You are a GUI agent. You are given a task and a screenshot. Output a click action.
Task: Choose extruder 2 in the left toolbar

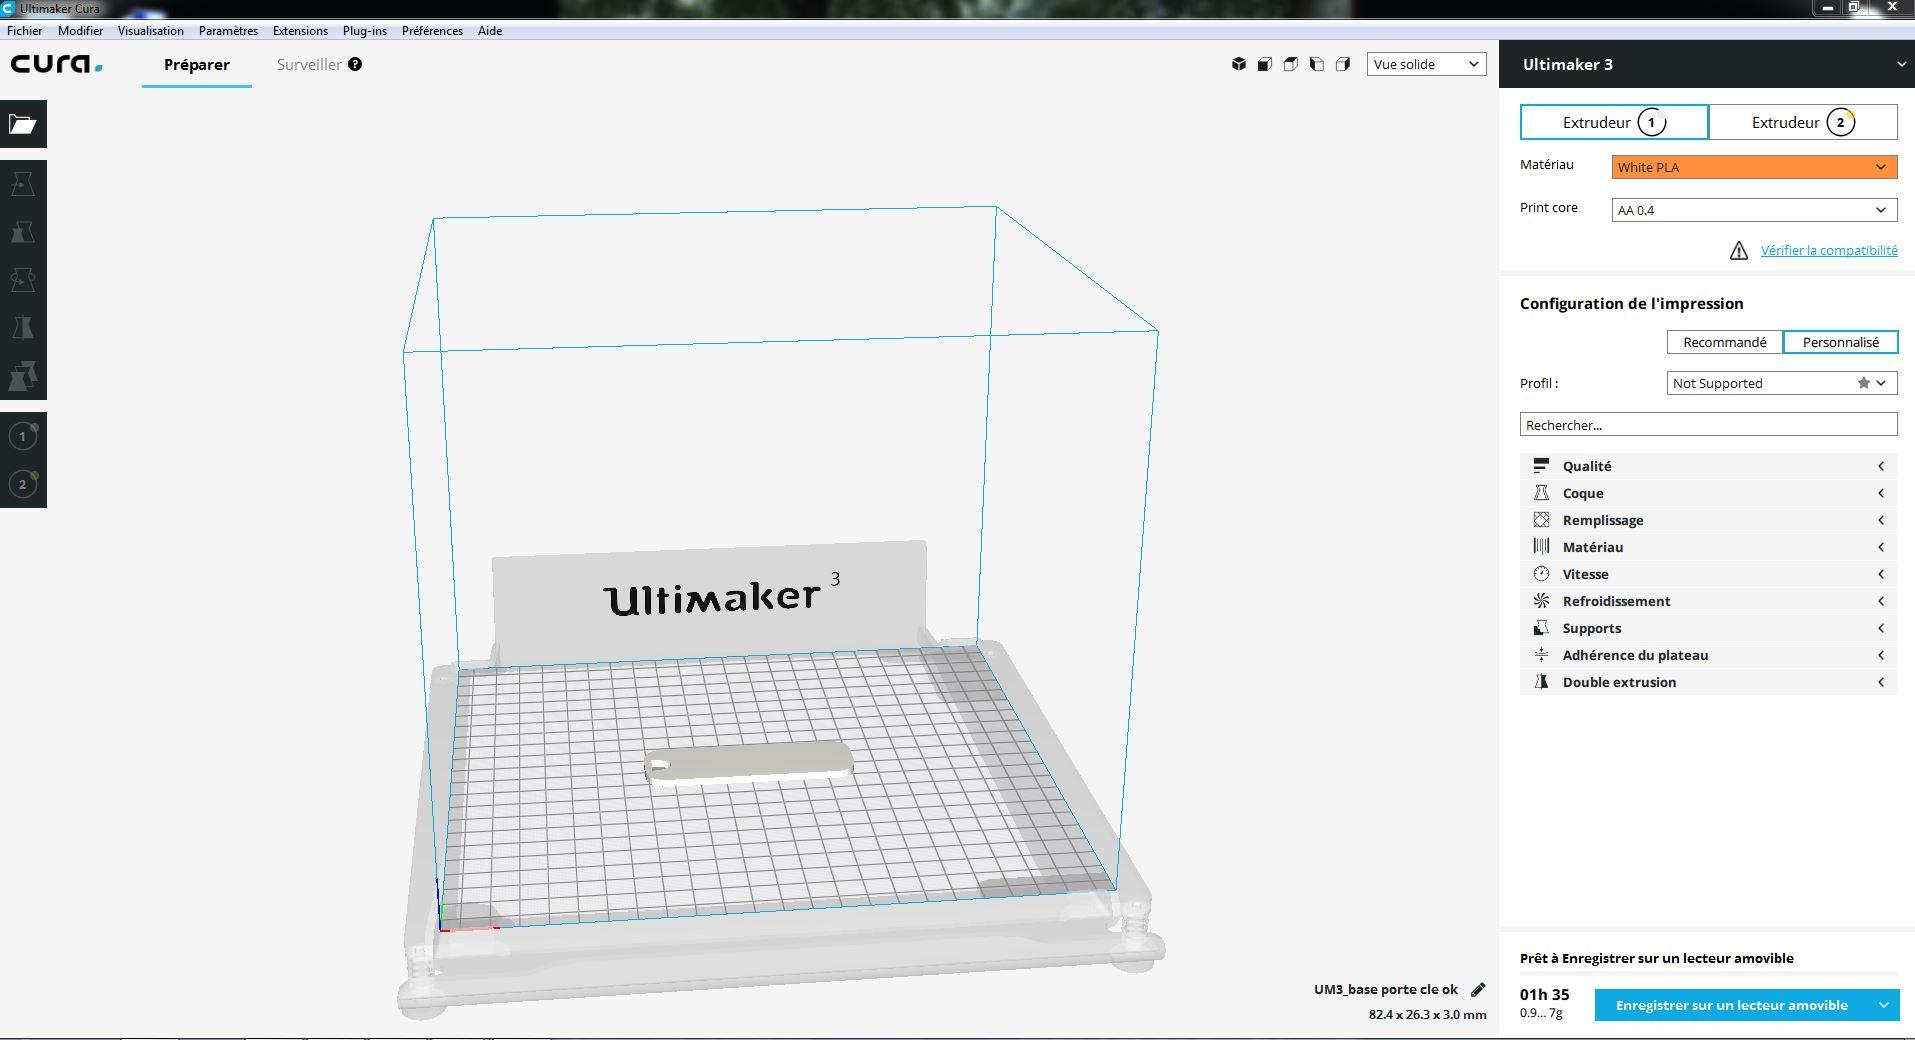[23, 484]
